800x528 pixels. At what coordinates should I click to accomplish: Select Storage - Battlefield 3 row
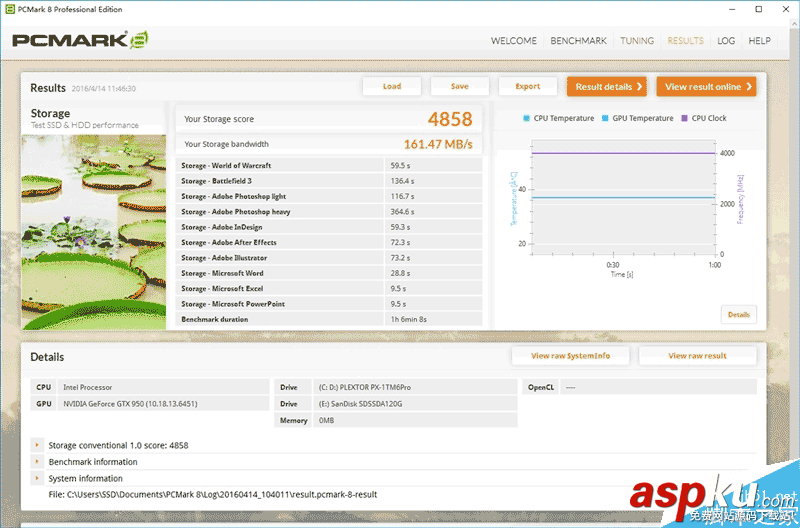329,181
